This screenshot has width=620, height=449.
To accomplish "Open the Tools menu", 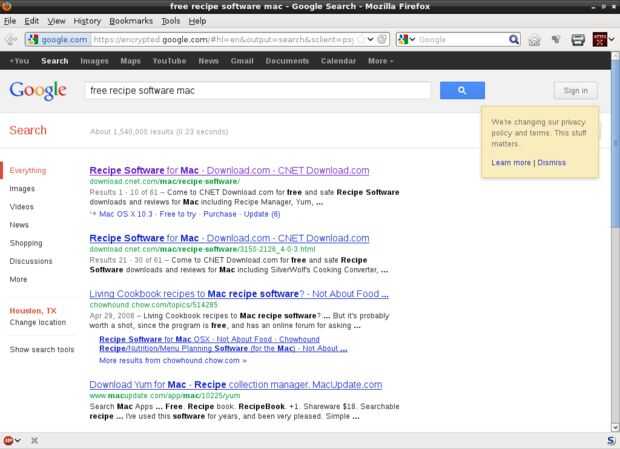I will [x=170, y=21].
